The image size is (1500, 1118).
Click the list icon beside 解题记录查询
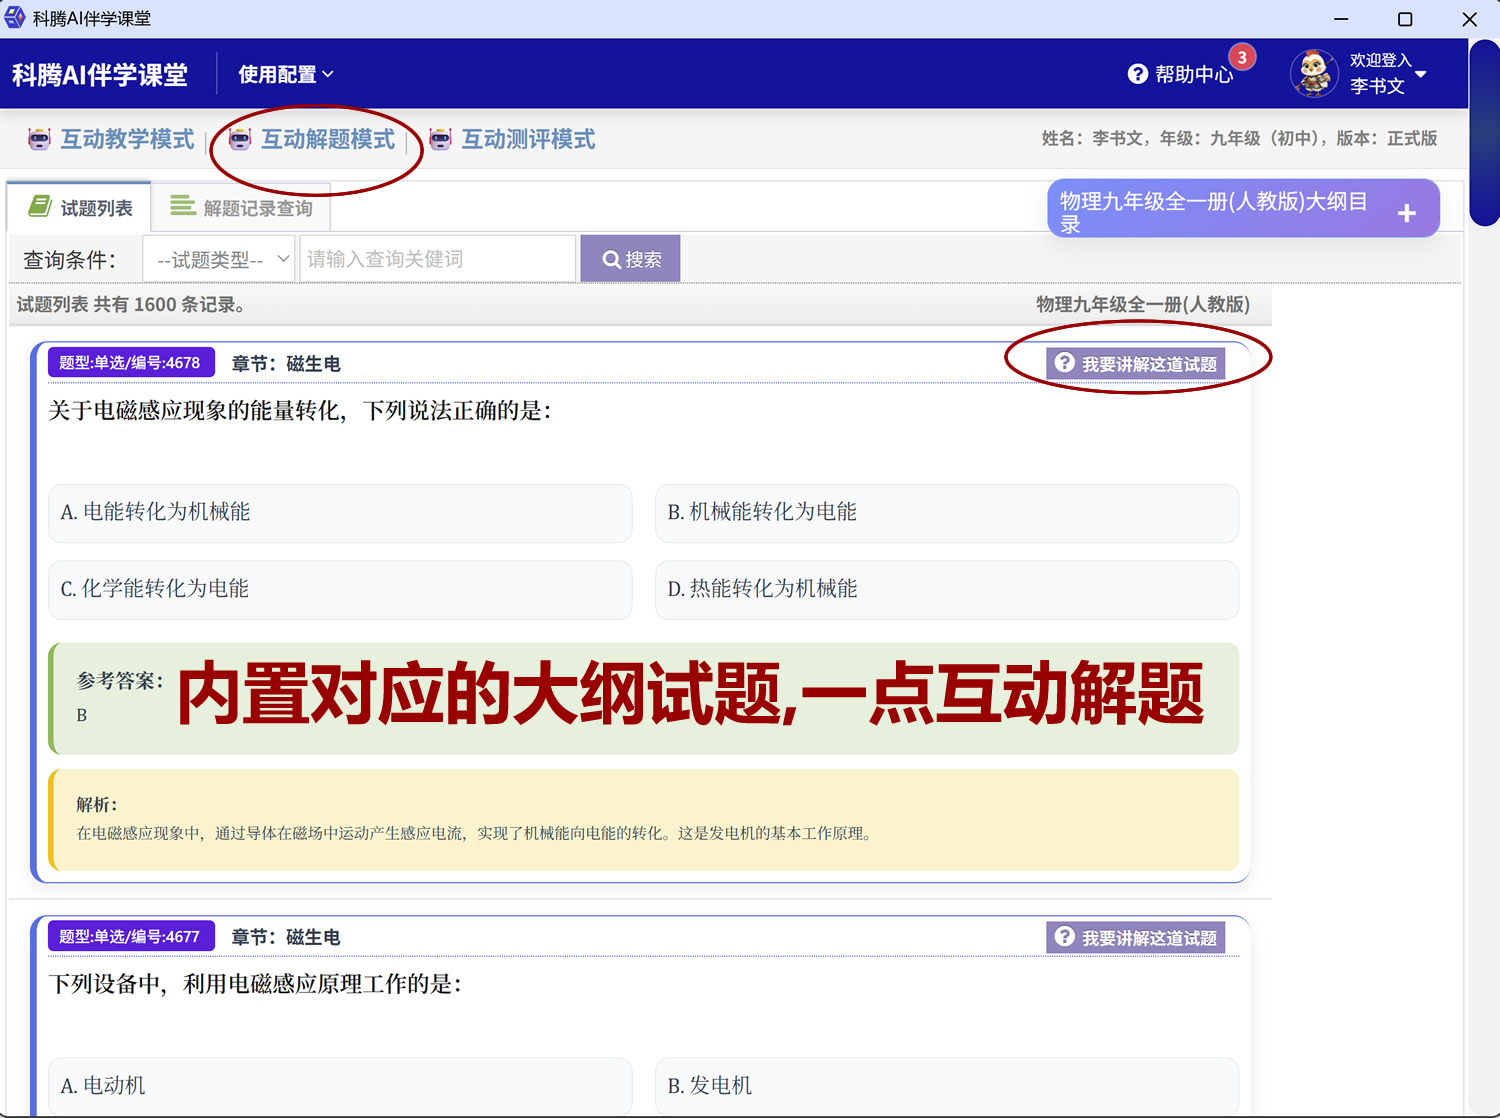pos(182,206)
